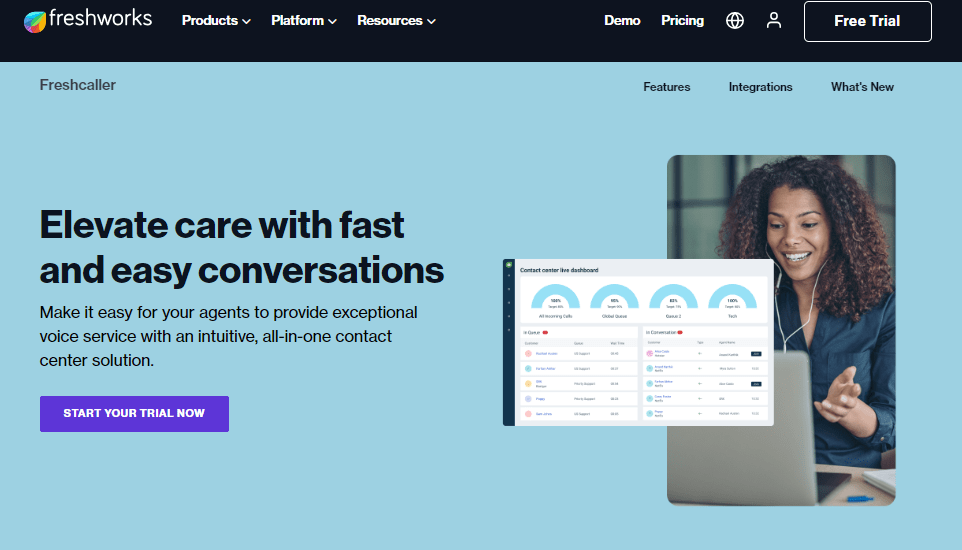Expand the Platform dropdown menu
Image resolution: width=962 pixels, height=550 pixels.
pos(304,21)
